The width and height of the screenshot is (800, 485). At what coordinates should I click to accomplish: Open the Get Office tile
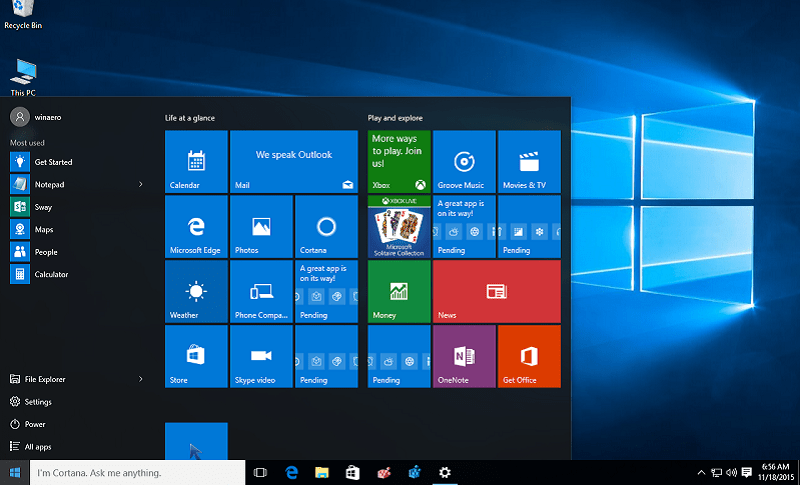529,356
